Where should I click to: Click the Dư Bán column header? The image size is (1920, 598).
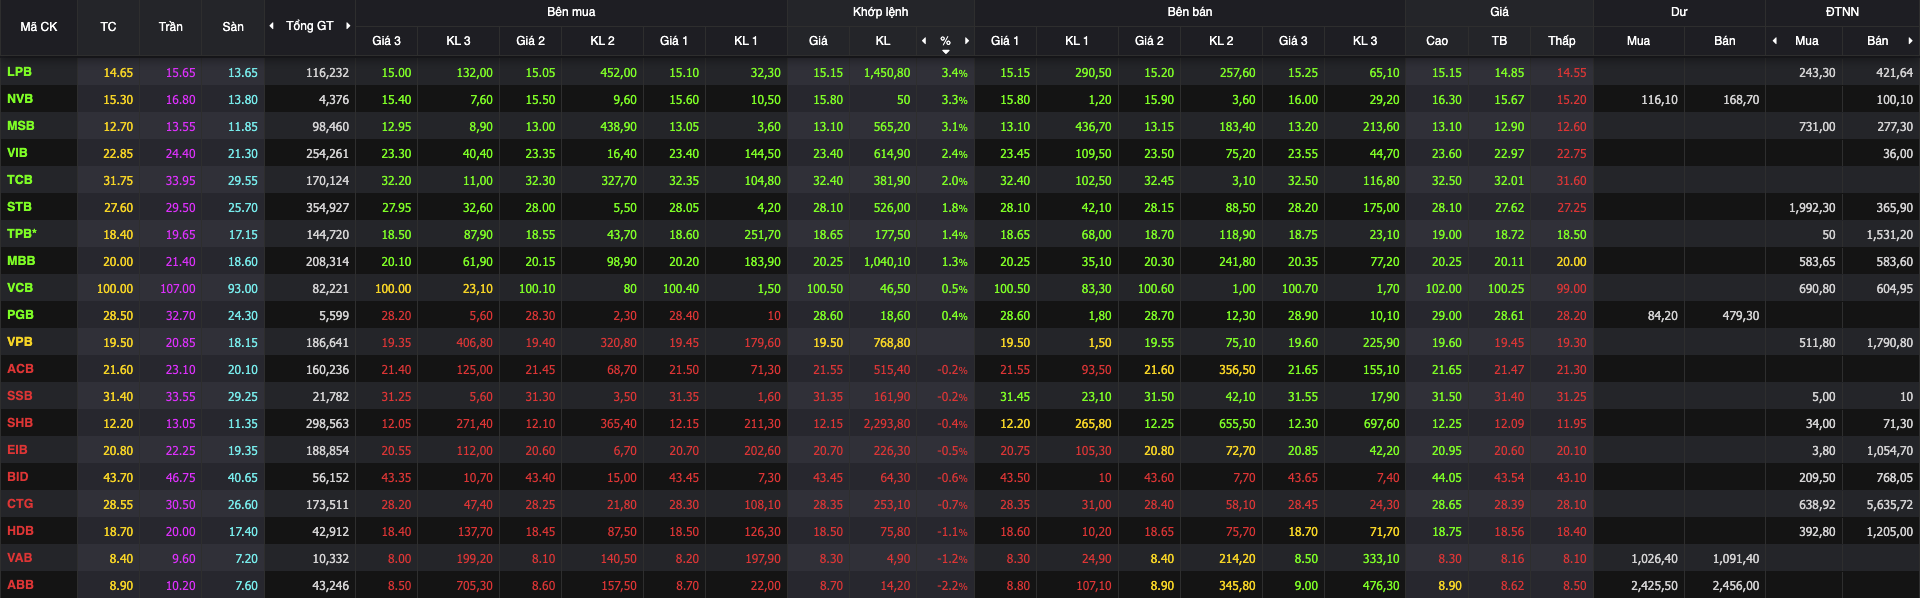point(1725,41)
